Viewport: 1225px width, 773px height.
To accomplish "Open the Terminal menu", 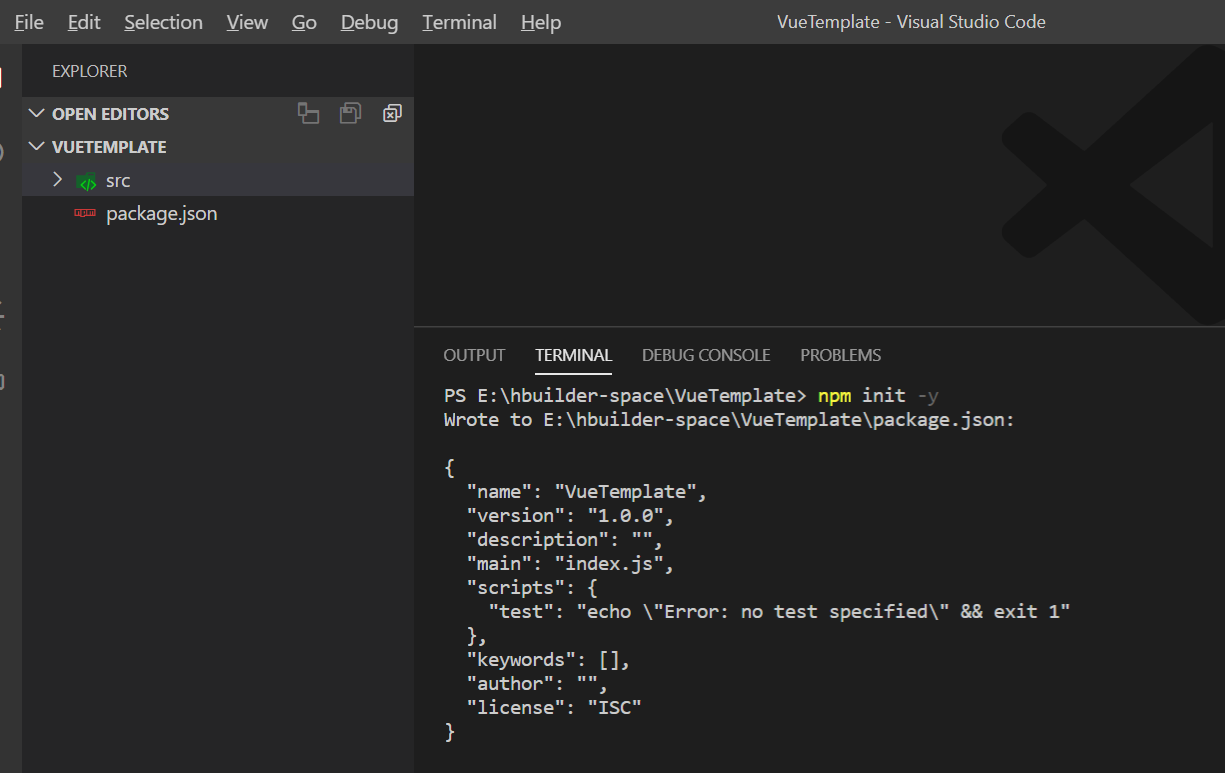I will coord(459,22).
